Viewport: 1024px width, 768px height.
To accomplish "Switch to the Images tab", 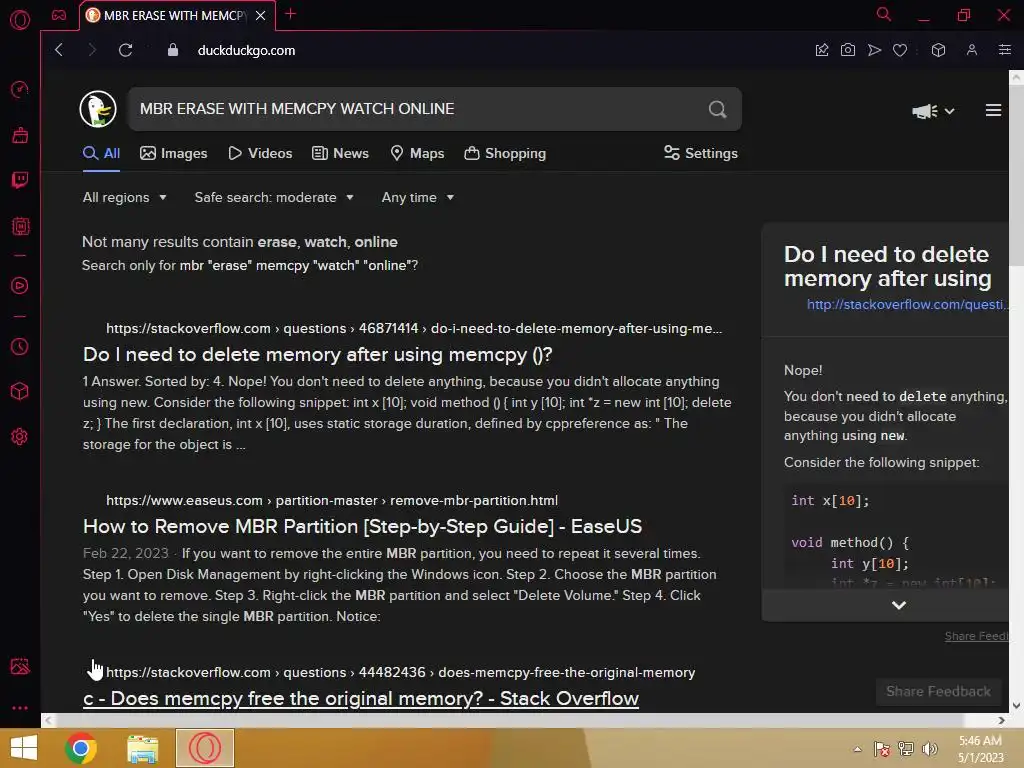I will tap(174, 153).
